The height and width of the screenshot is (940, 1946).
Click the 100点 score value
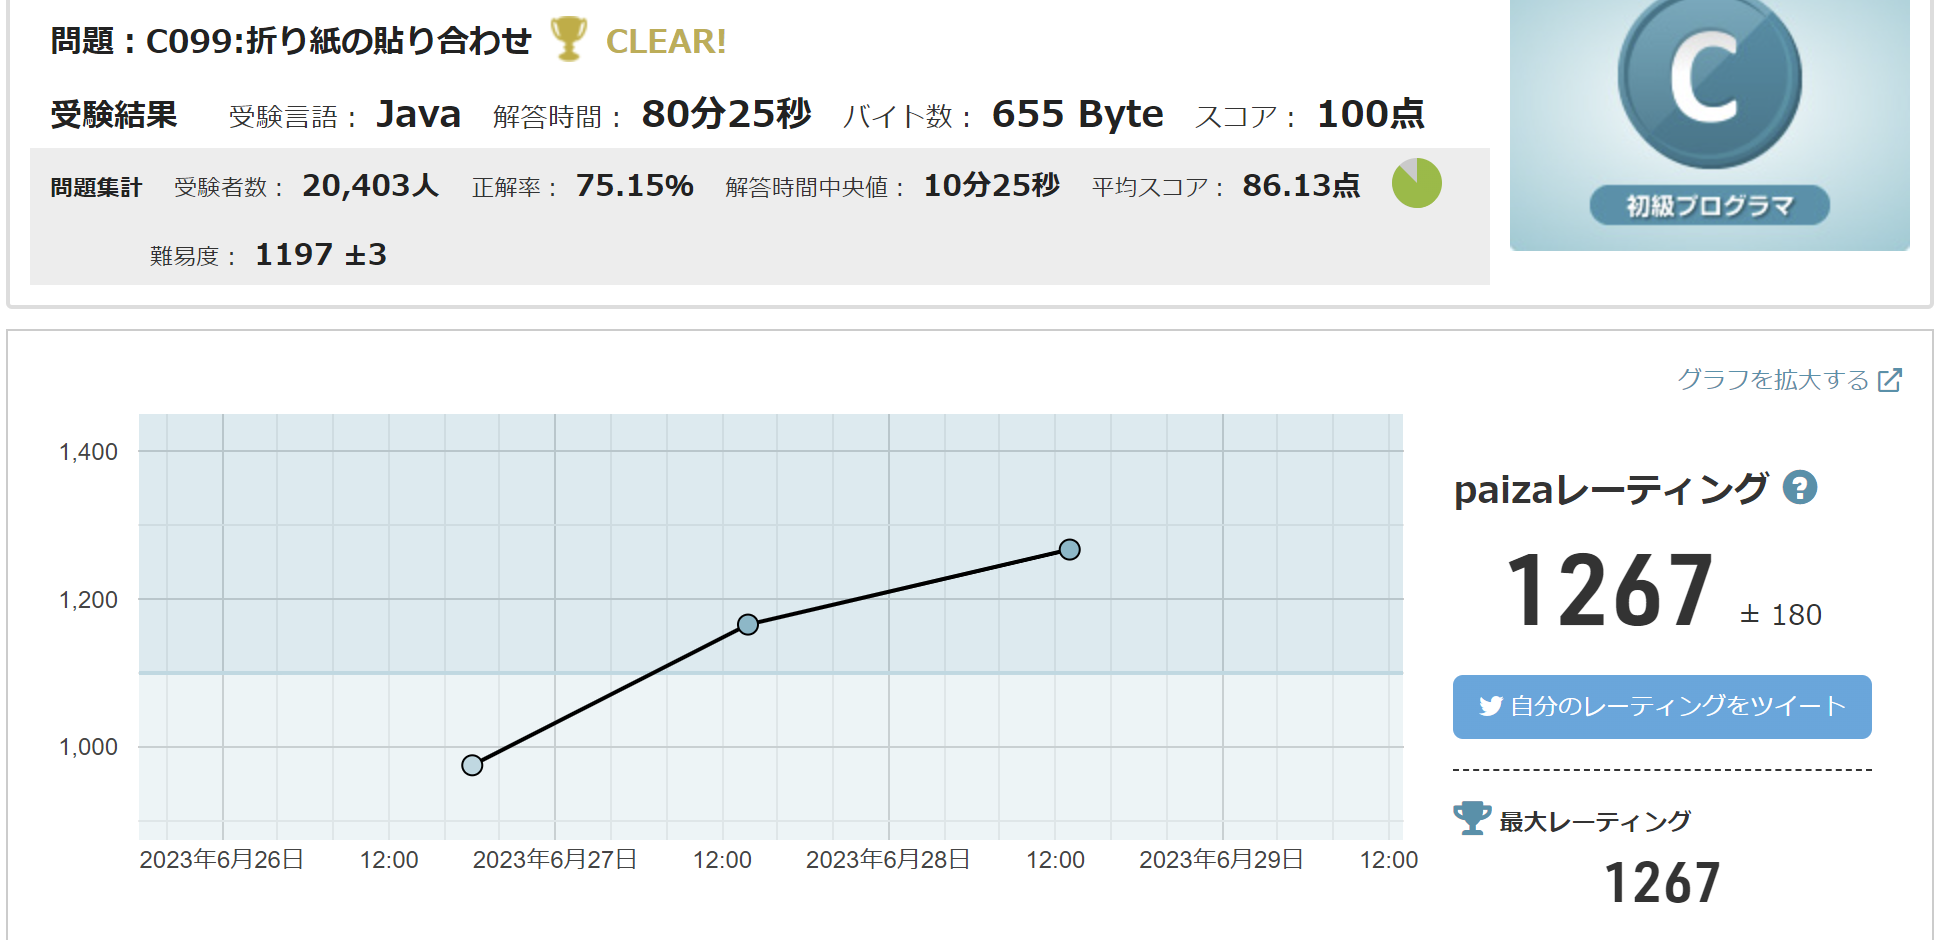tap(1370, 115)
